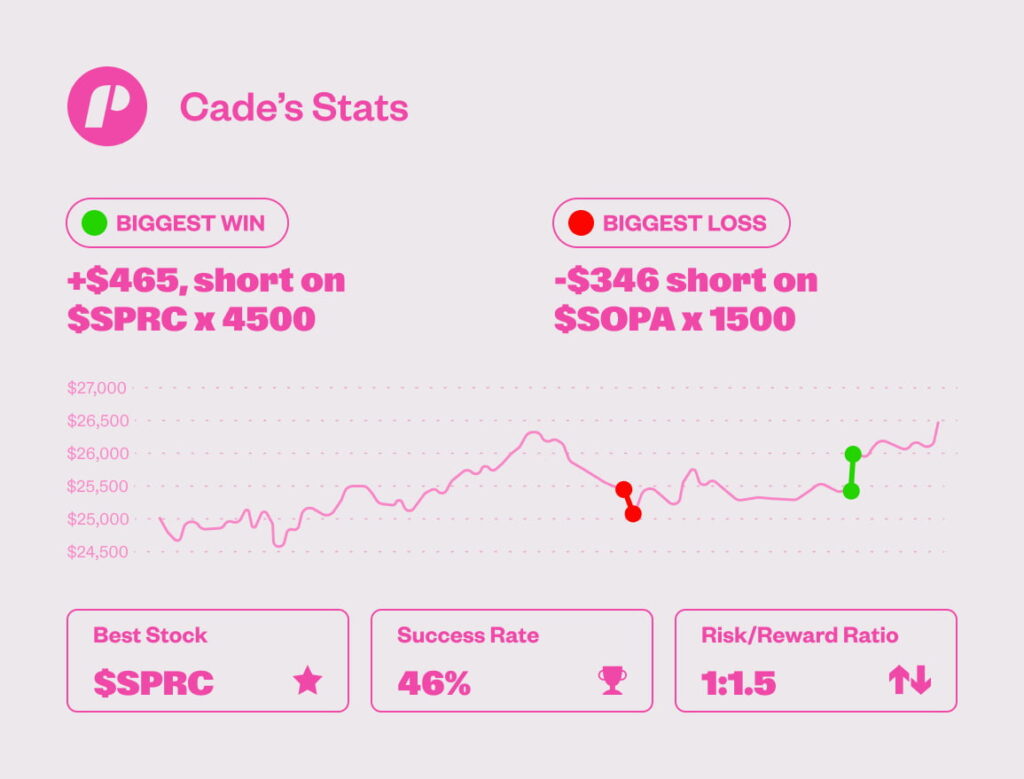Select the lower green marker on chart
This screenshot has height=779, width=1024.
851,491
